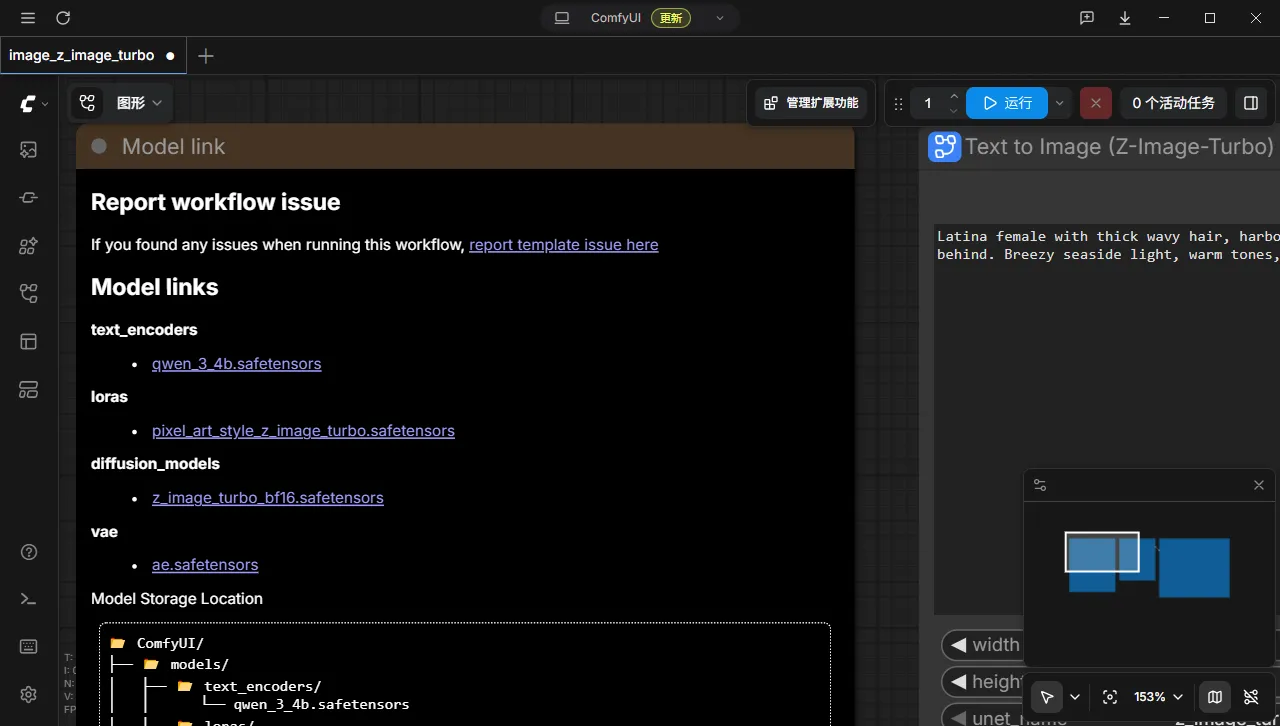Expand the ComfyUI logo menu chevron
Viewport: 1280px width, 726px height.
coord(45,103)
